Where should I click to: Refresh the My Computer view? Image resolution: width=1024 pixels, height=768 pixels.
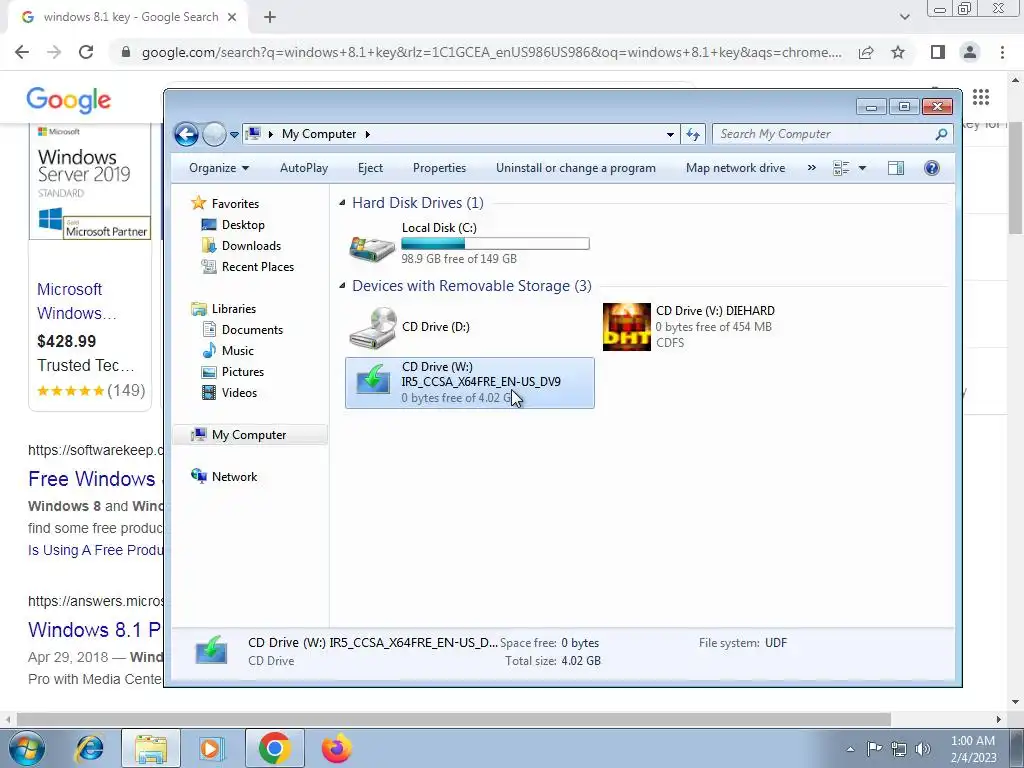(x=693, y=135)
